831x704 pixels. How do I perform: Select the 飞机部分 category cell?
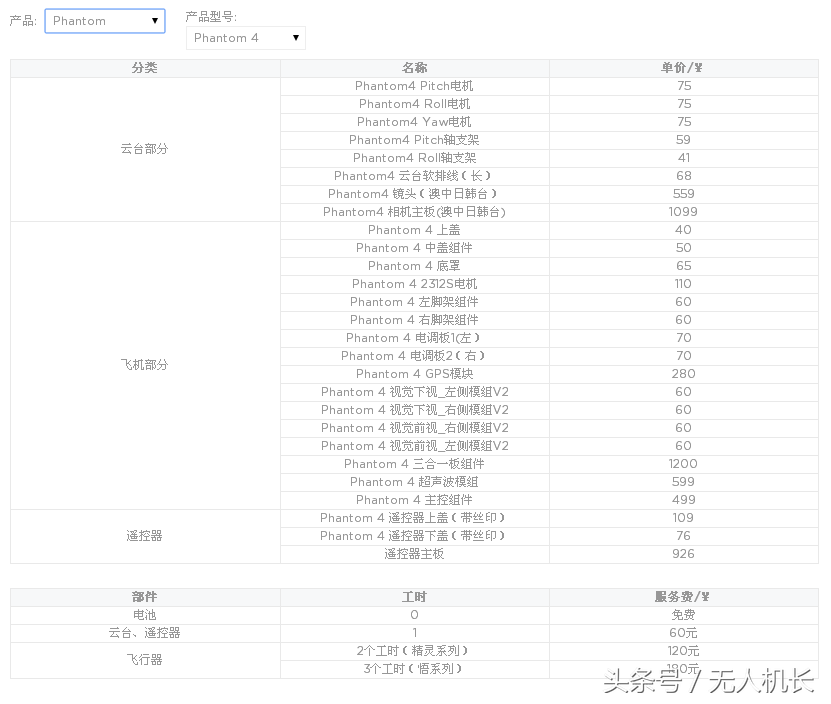point(145,365)
